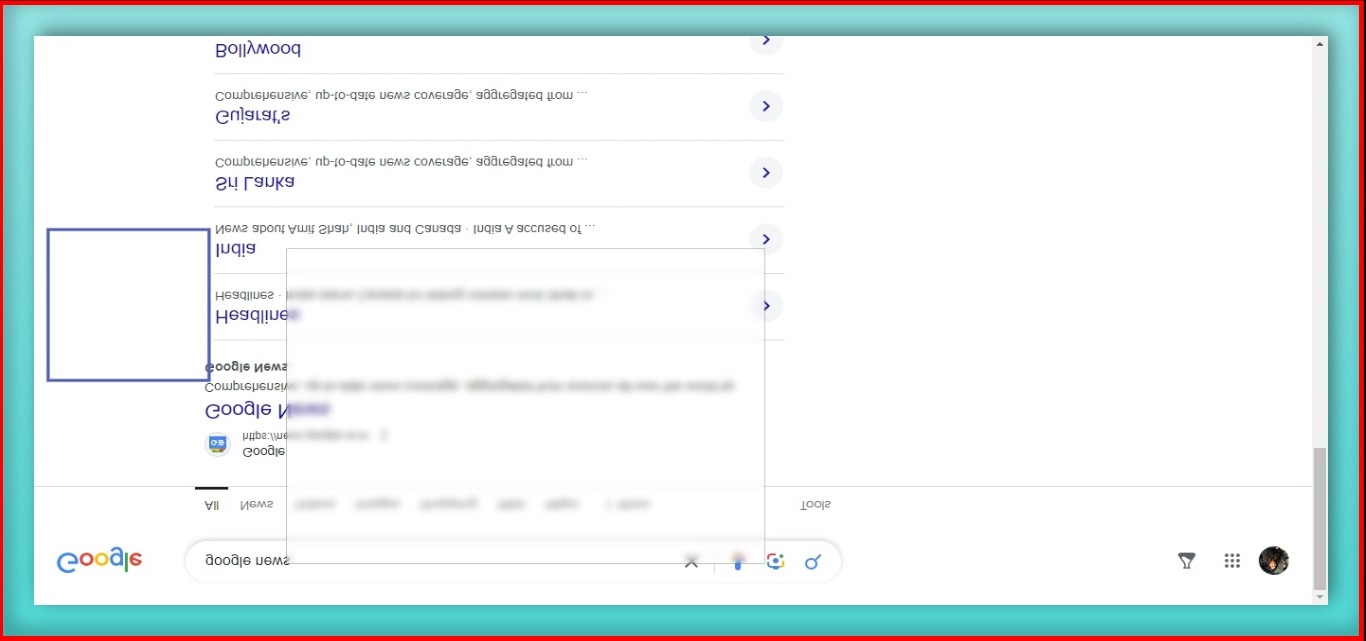Screen dimensions: 1366x641
Task: Click the snippet under Sri Lanka starting Comprehensive
Action: 401,161
